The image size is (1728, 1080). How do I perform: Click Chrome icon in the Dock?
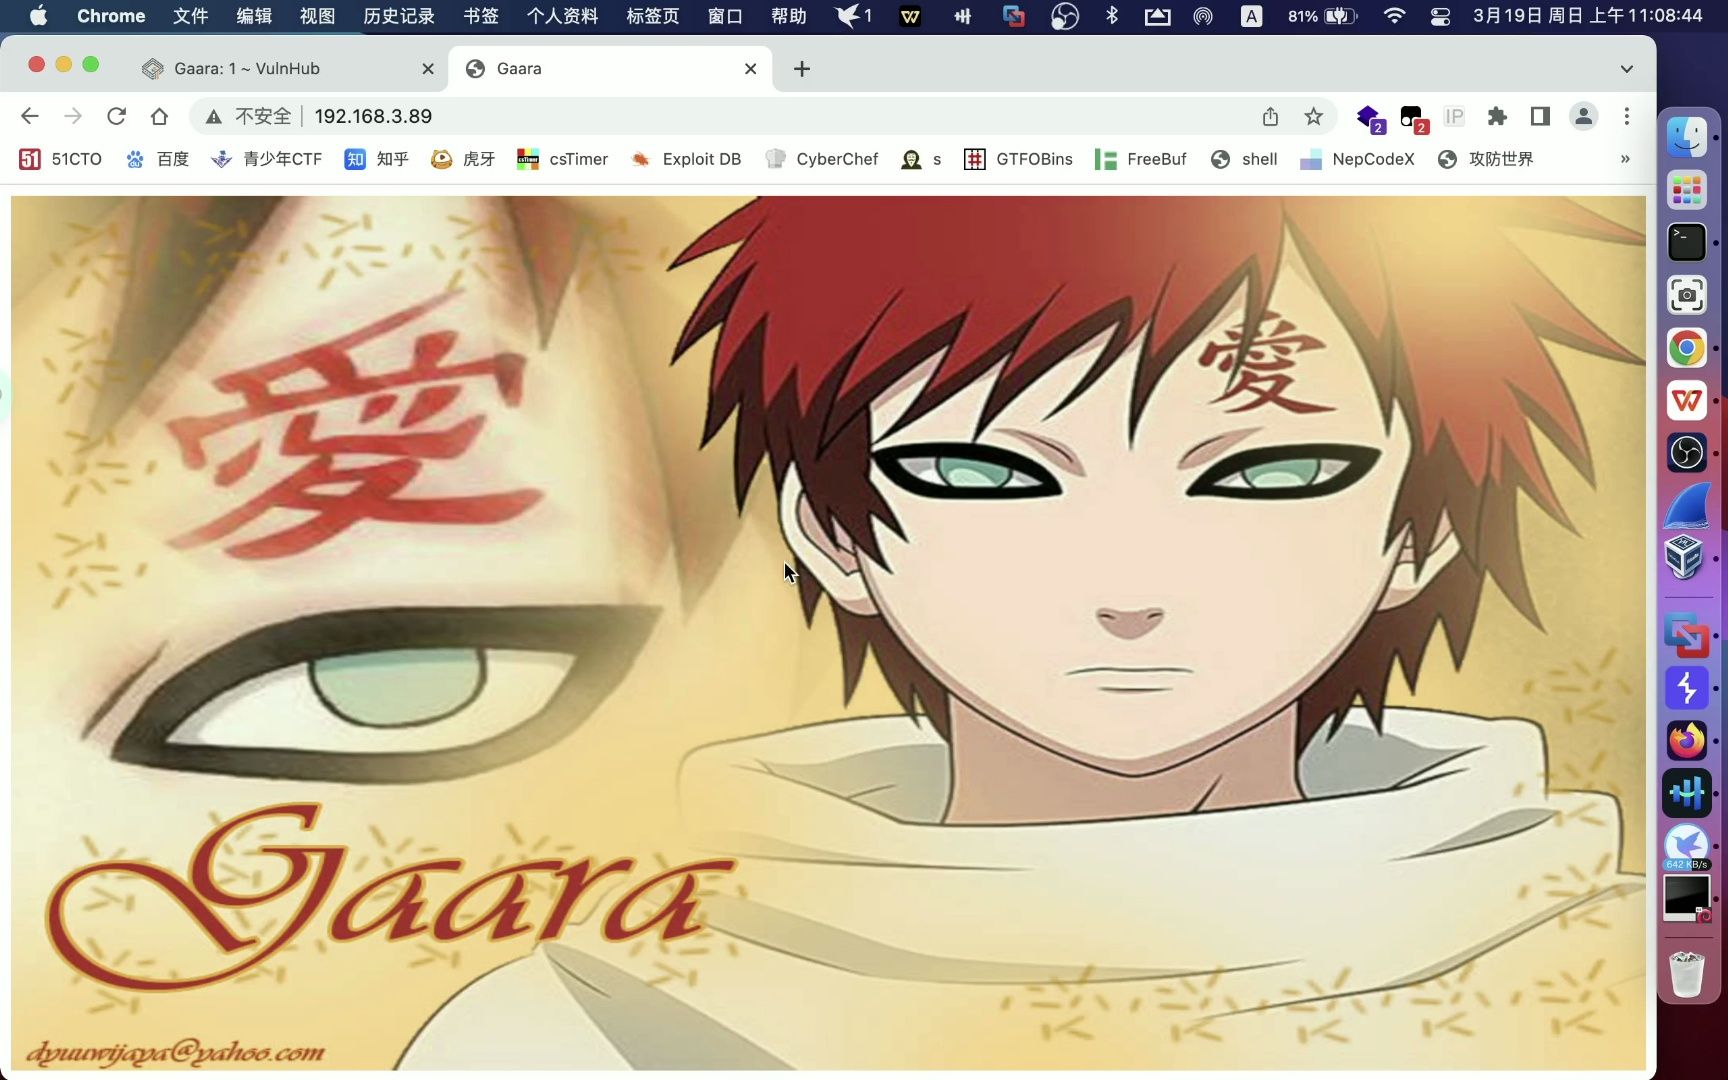pyautogui.click(x=1687, y=348)
